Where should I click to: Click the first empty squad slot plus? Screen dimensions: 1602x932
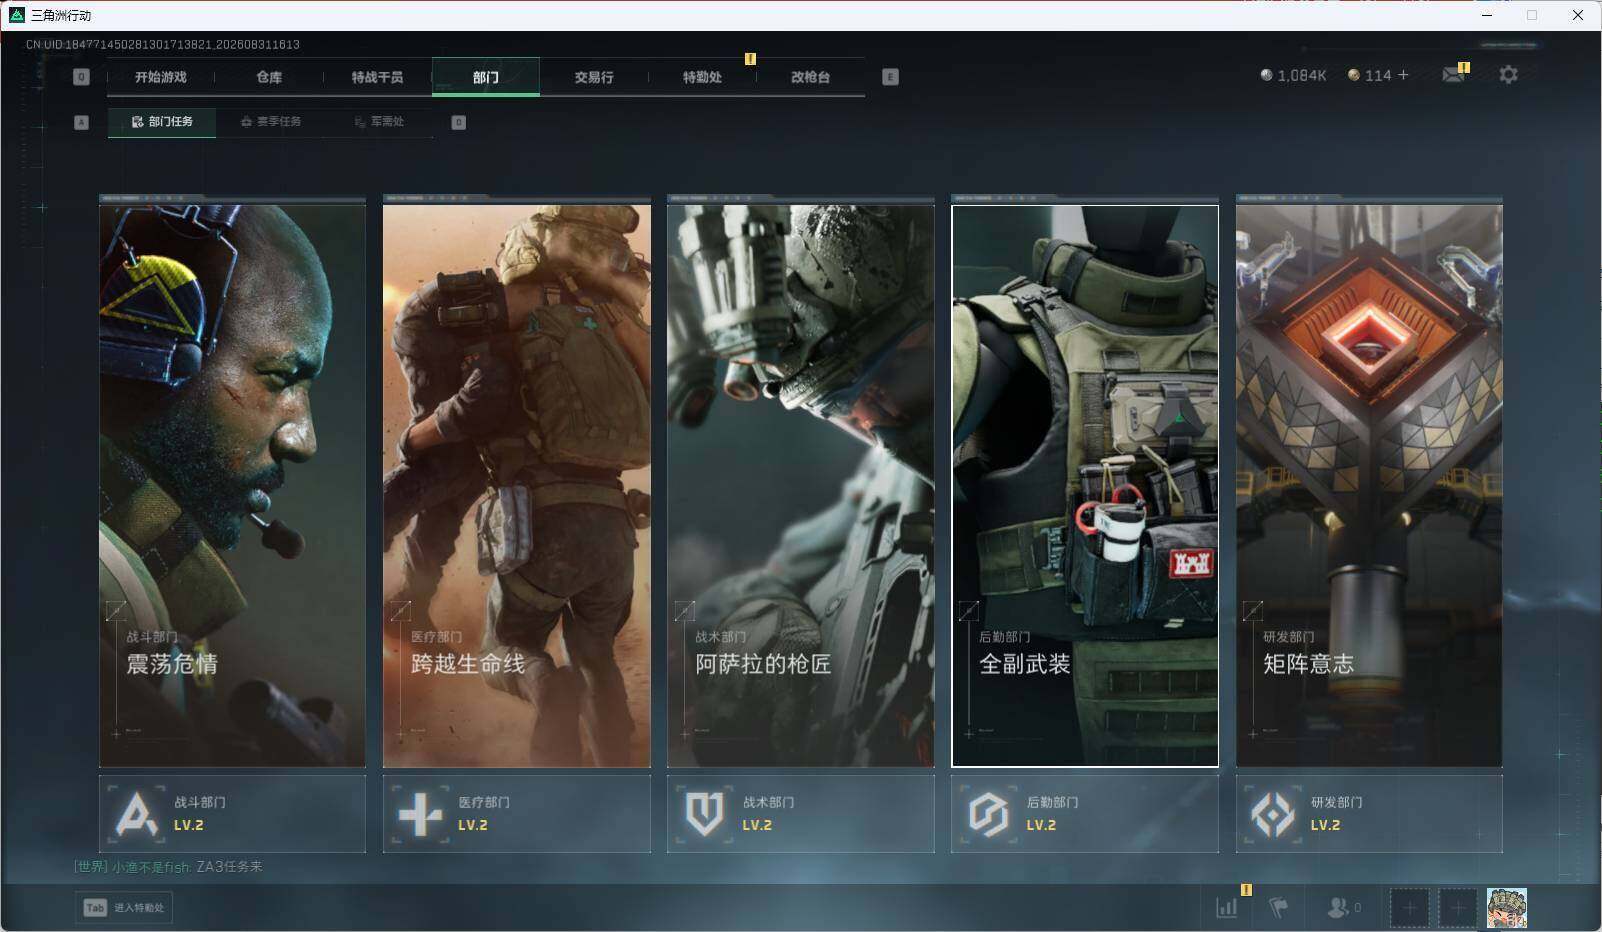click(1409, 907)
